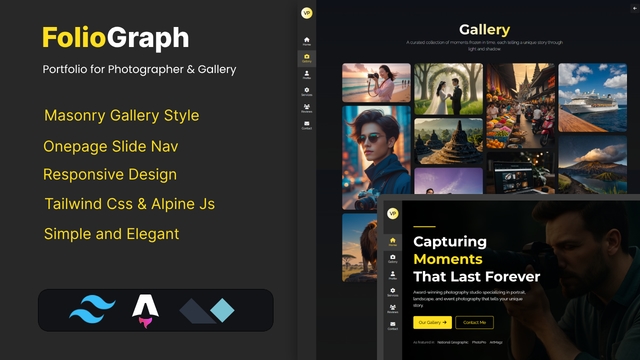This screenshot has width=640, height=360.
Task: Click the yellow Our Gallery button
Action: (x=432, y=322)
